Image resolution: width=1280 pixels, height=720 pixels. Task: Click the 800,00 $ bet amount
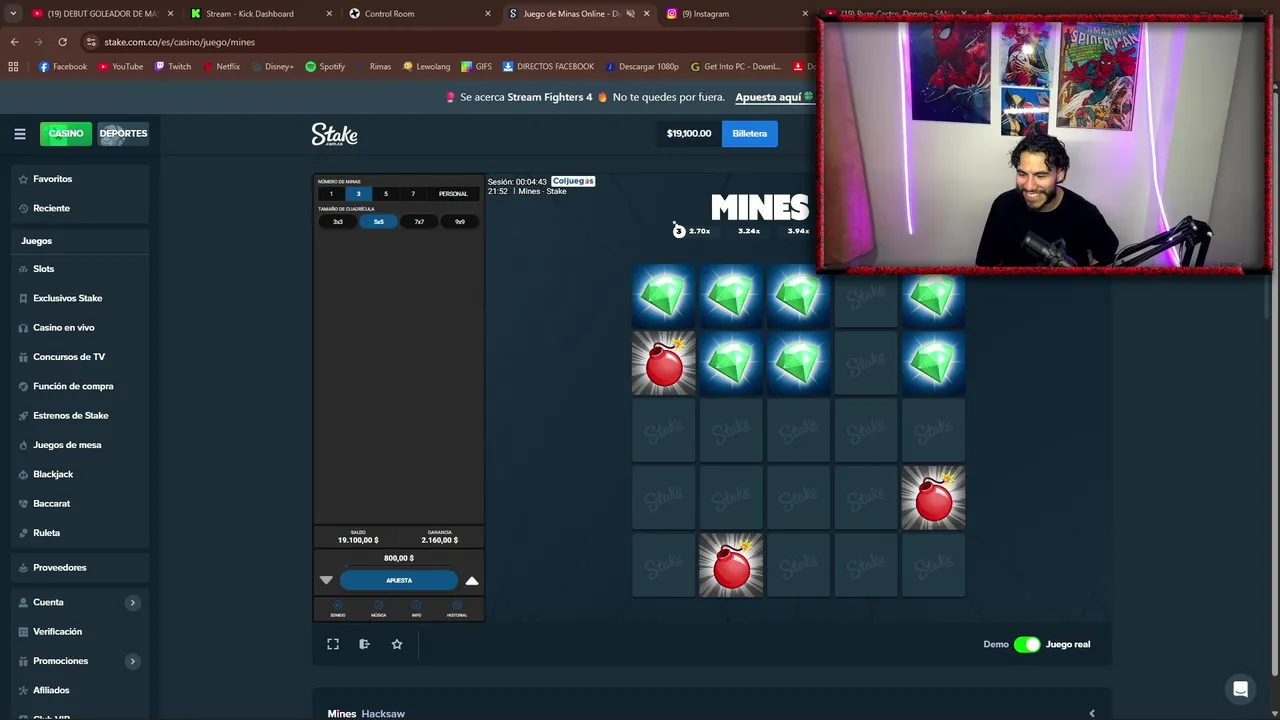(399, 558)
